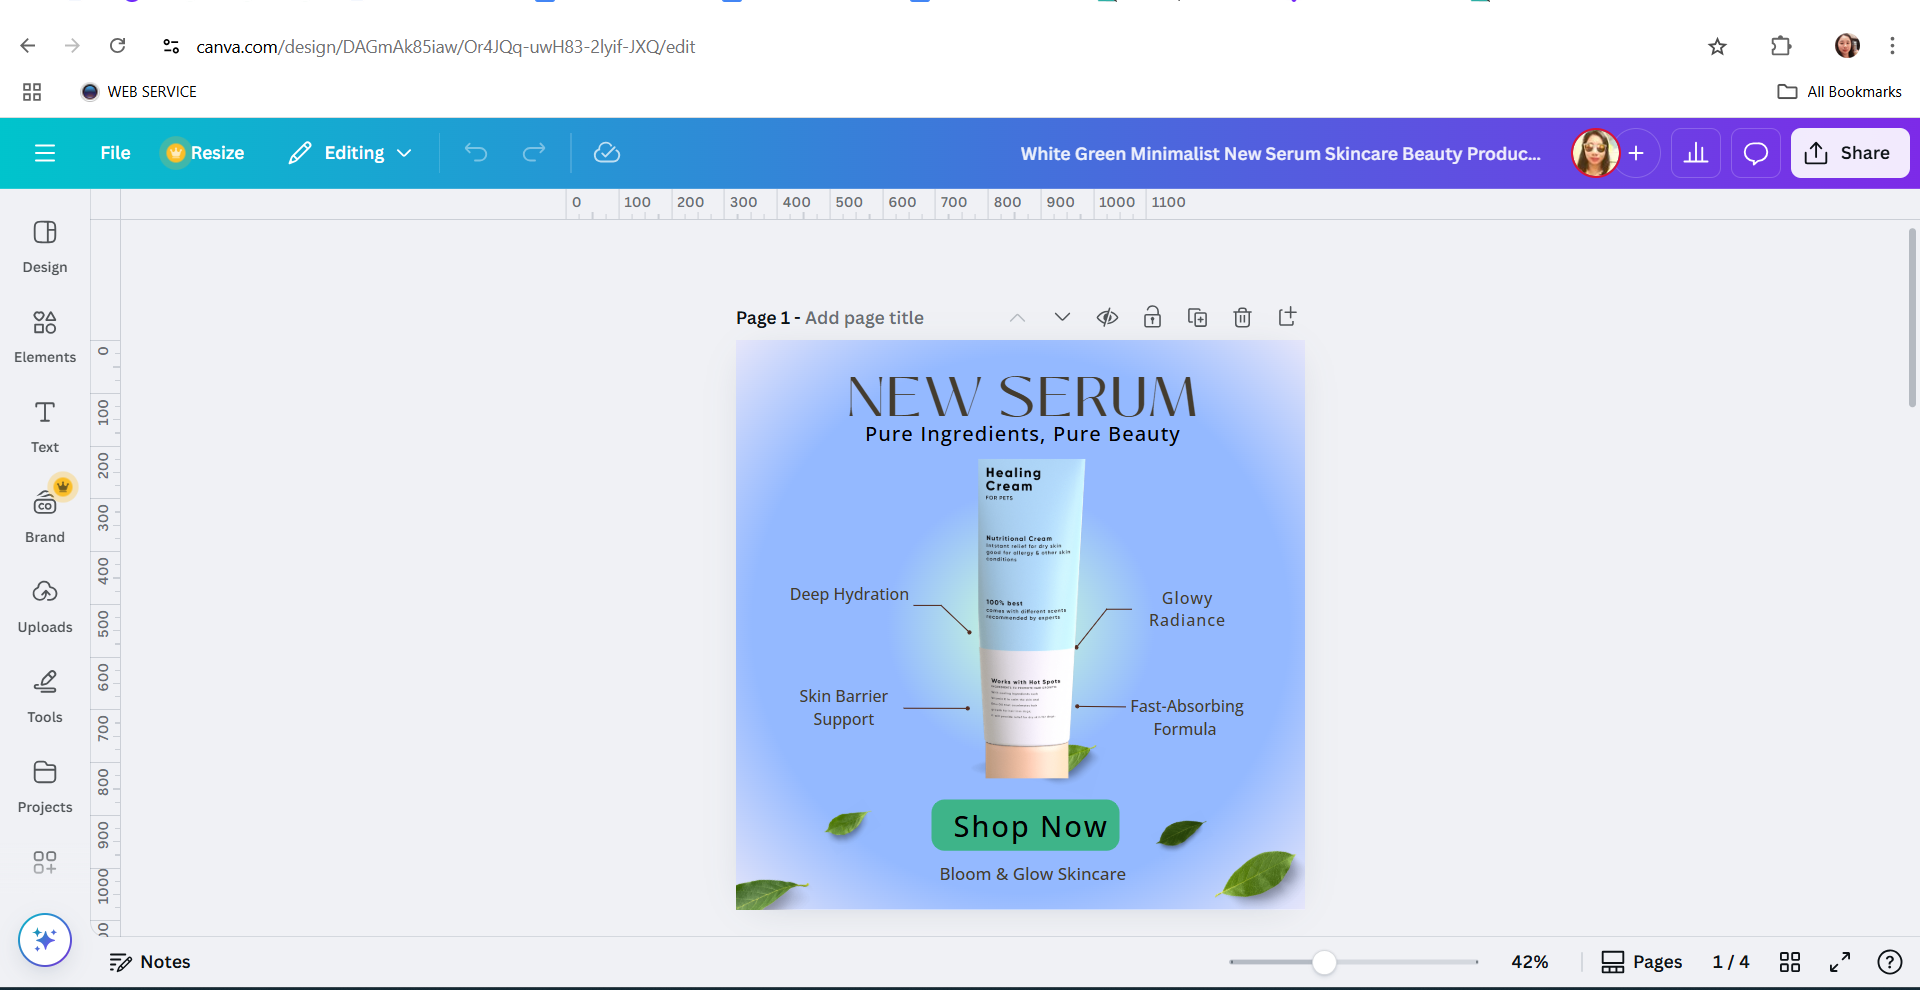Bookmark this page with the star
The image size is (1920, 990).
[1717, 46]
